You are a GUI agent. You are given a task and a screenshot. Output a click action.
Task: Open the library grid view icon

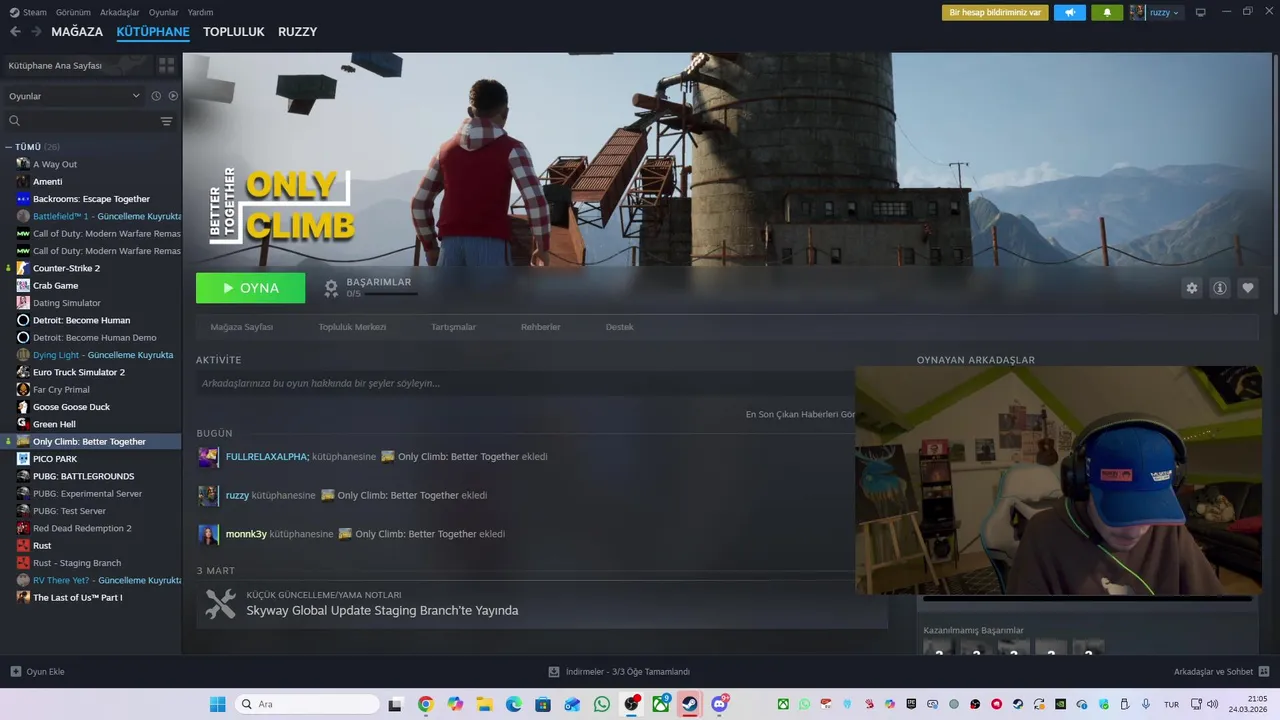point(166,65)
